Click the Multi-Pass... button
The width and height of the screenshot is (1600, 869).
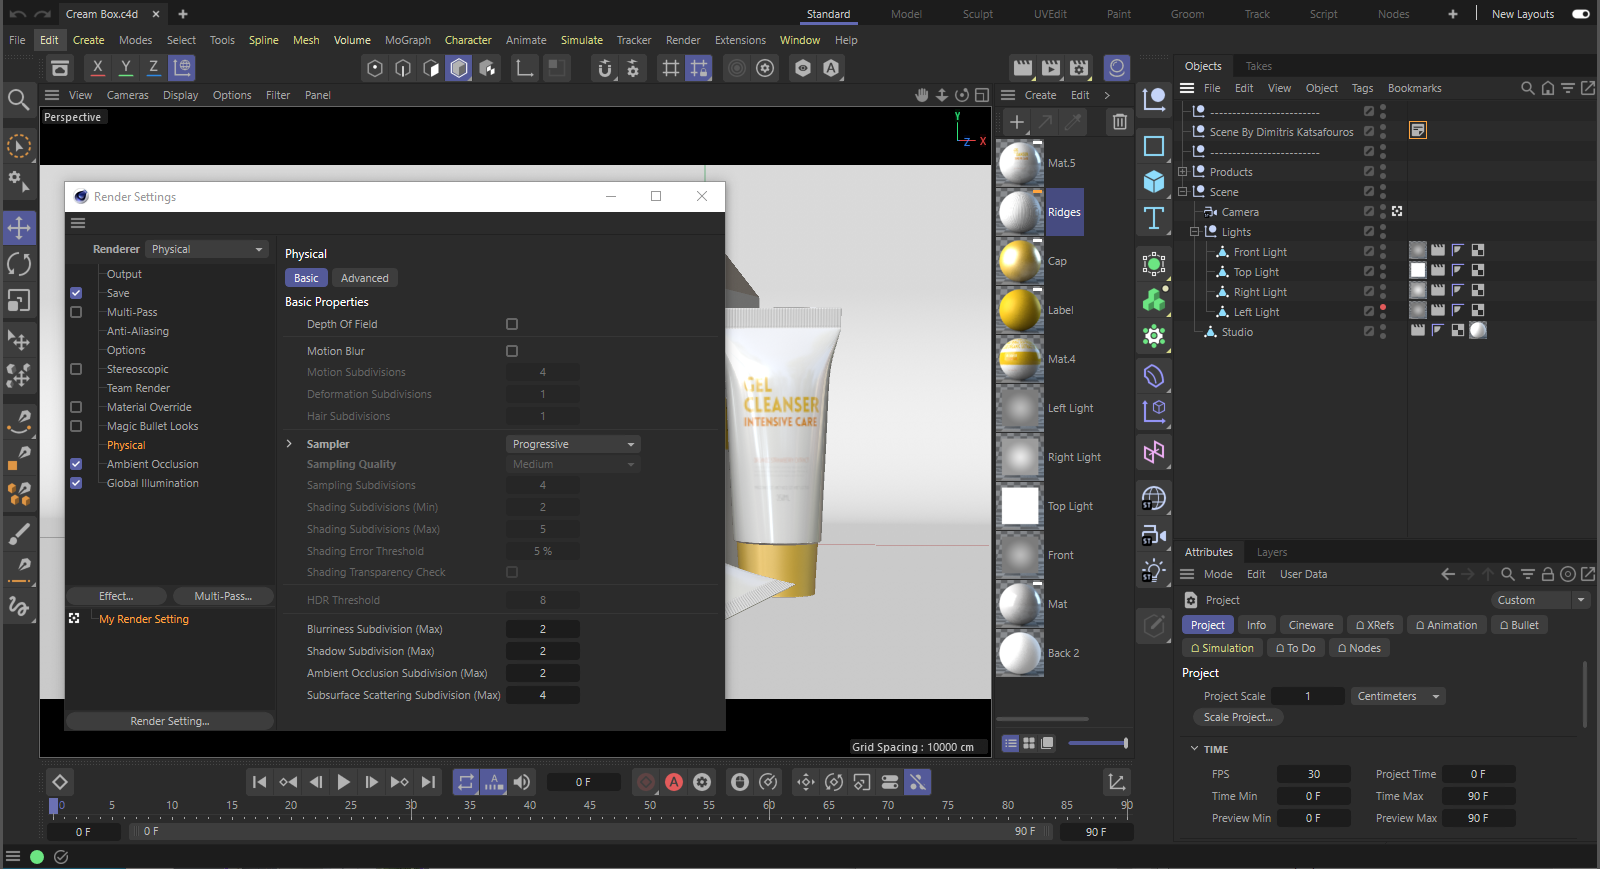pos(223,596)
